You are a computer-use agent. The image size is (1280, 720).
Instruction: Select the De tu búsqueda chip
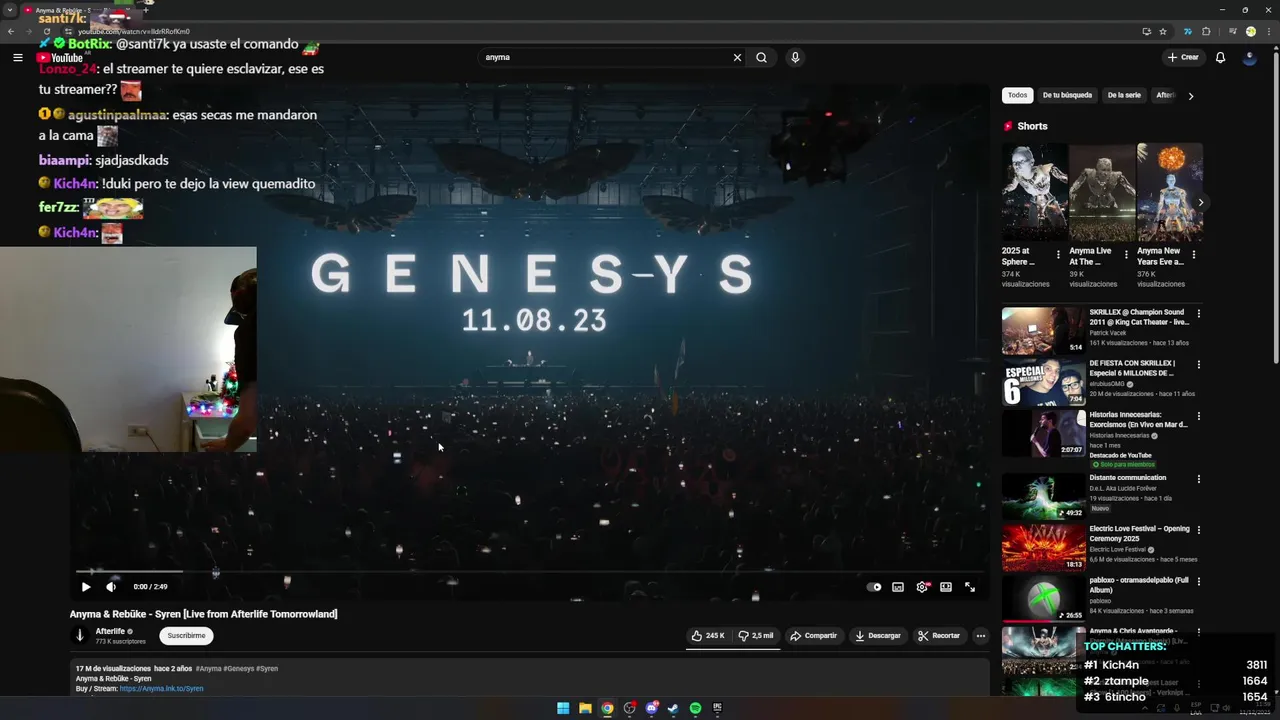point(1067,95)
